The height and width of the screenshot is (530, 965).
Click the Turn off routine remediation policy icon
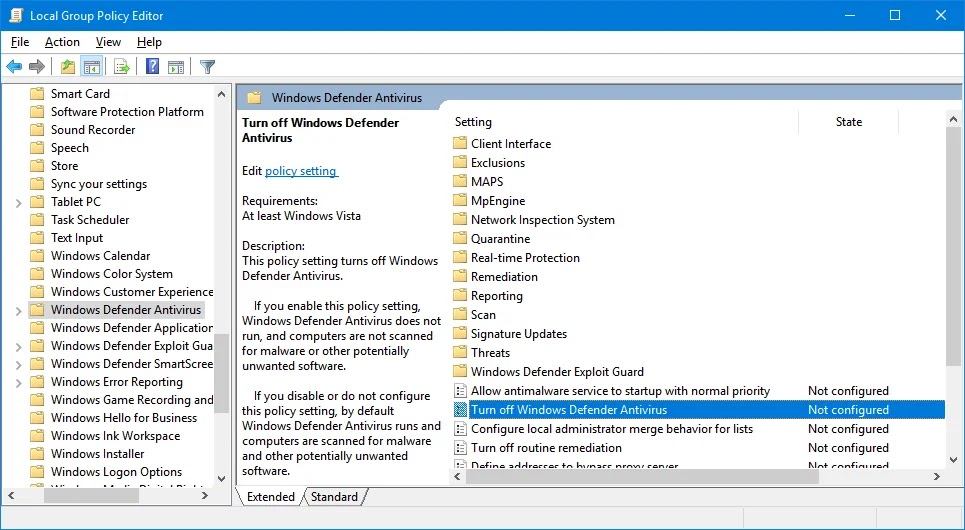pos(460,448)
